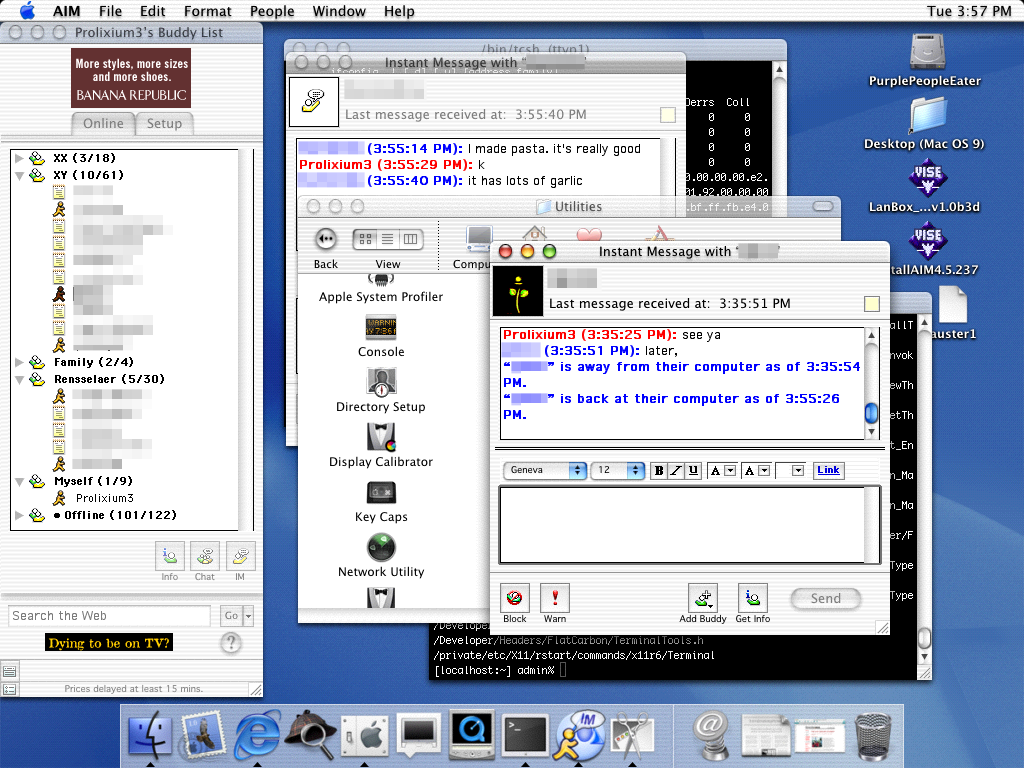The image size is (1024, 768).
Task: Open Network Utility icon
Action: click(x=381, y=547)
